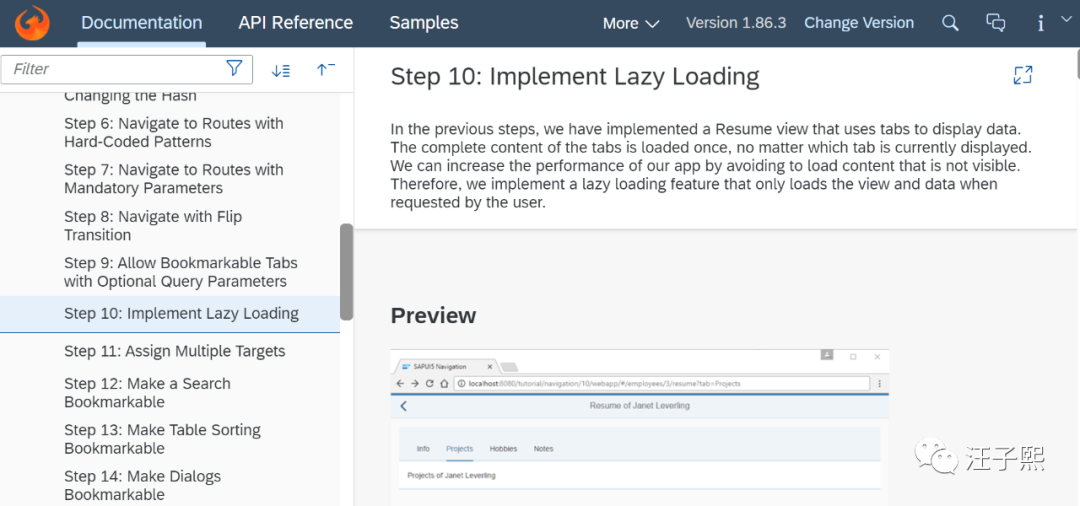
Task: Select Step 8: Navigate with Flip Transition
Action: click(x=153, y=225)
